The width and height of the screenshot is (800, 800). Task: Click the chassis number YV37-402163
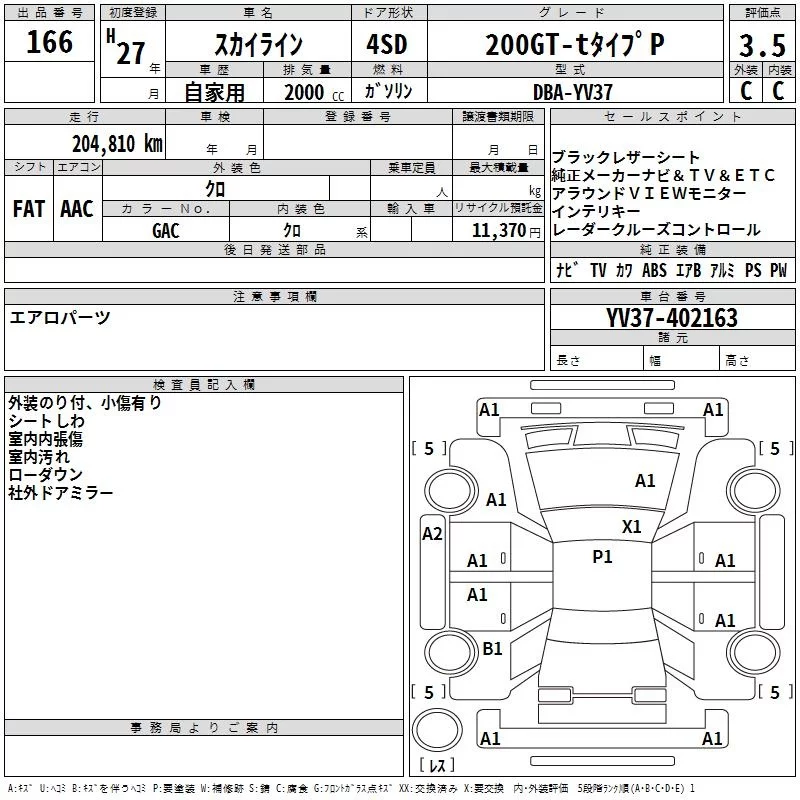pyautogui.click(x=672, y=318)
